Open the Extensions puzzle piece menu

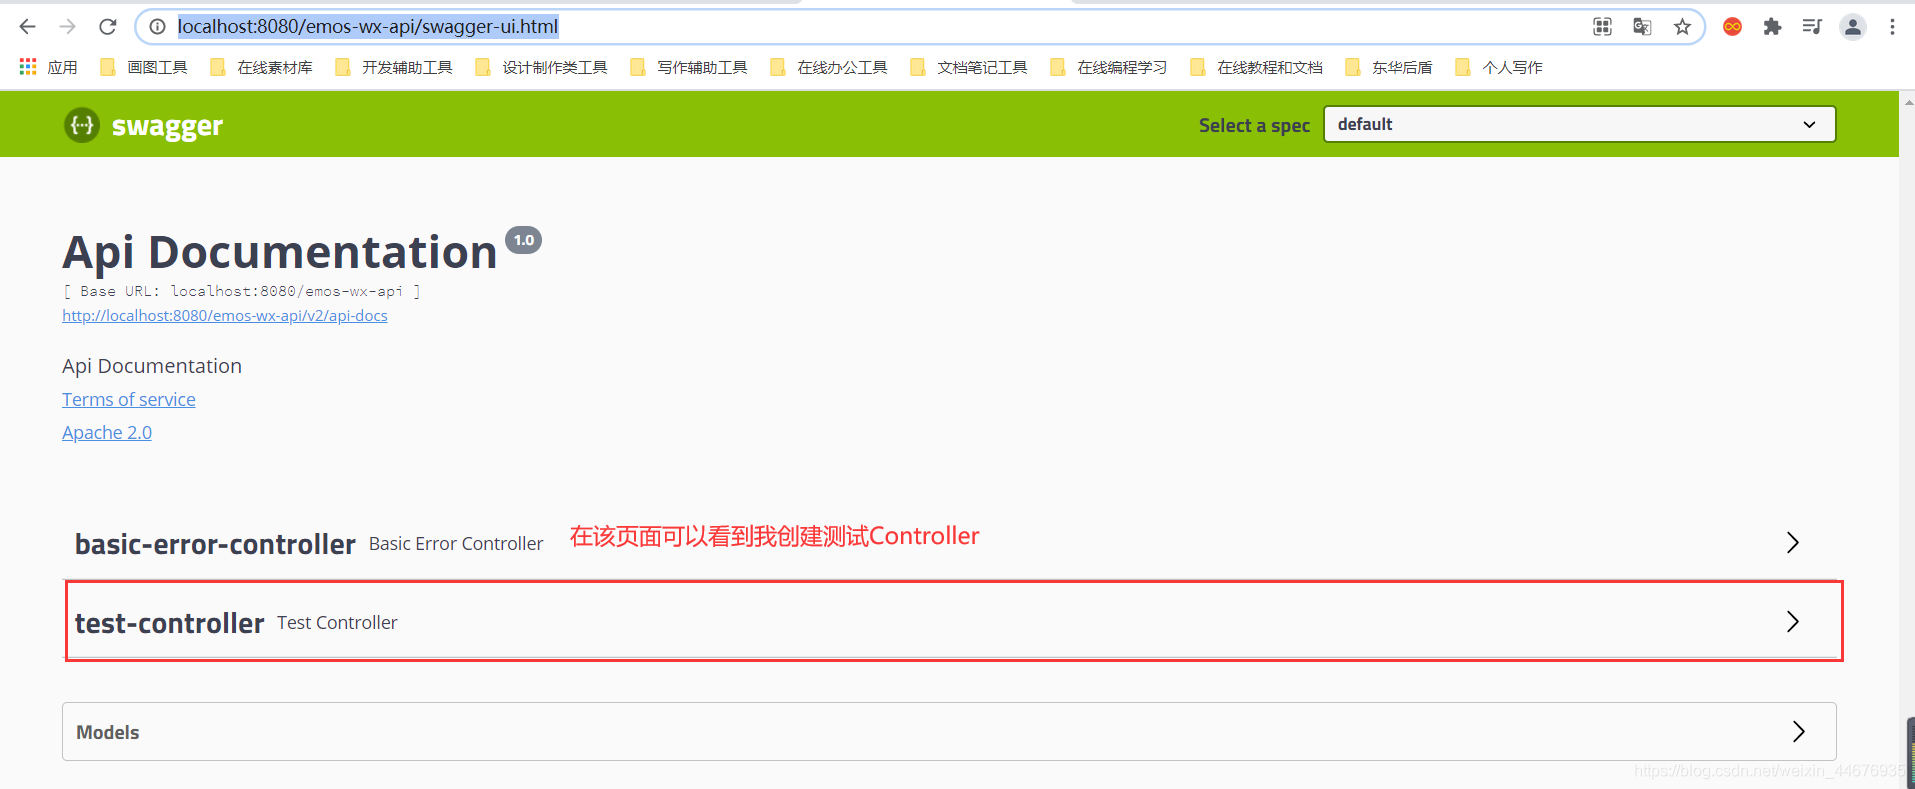coord(1772,27)
